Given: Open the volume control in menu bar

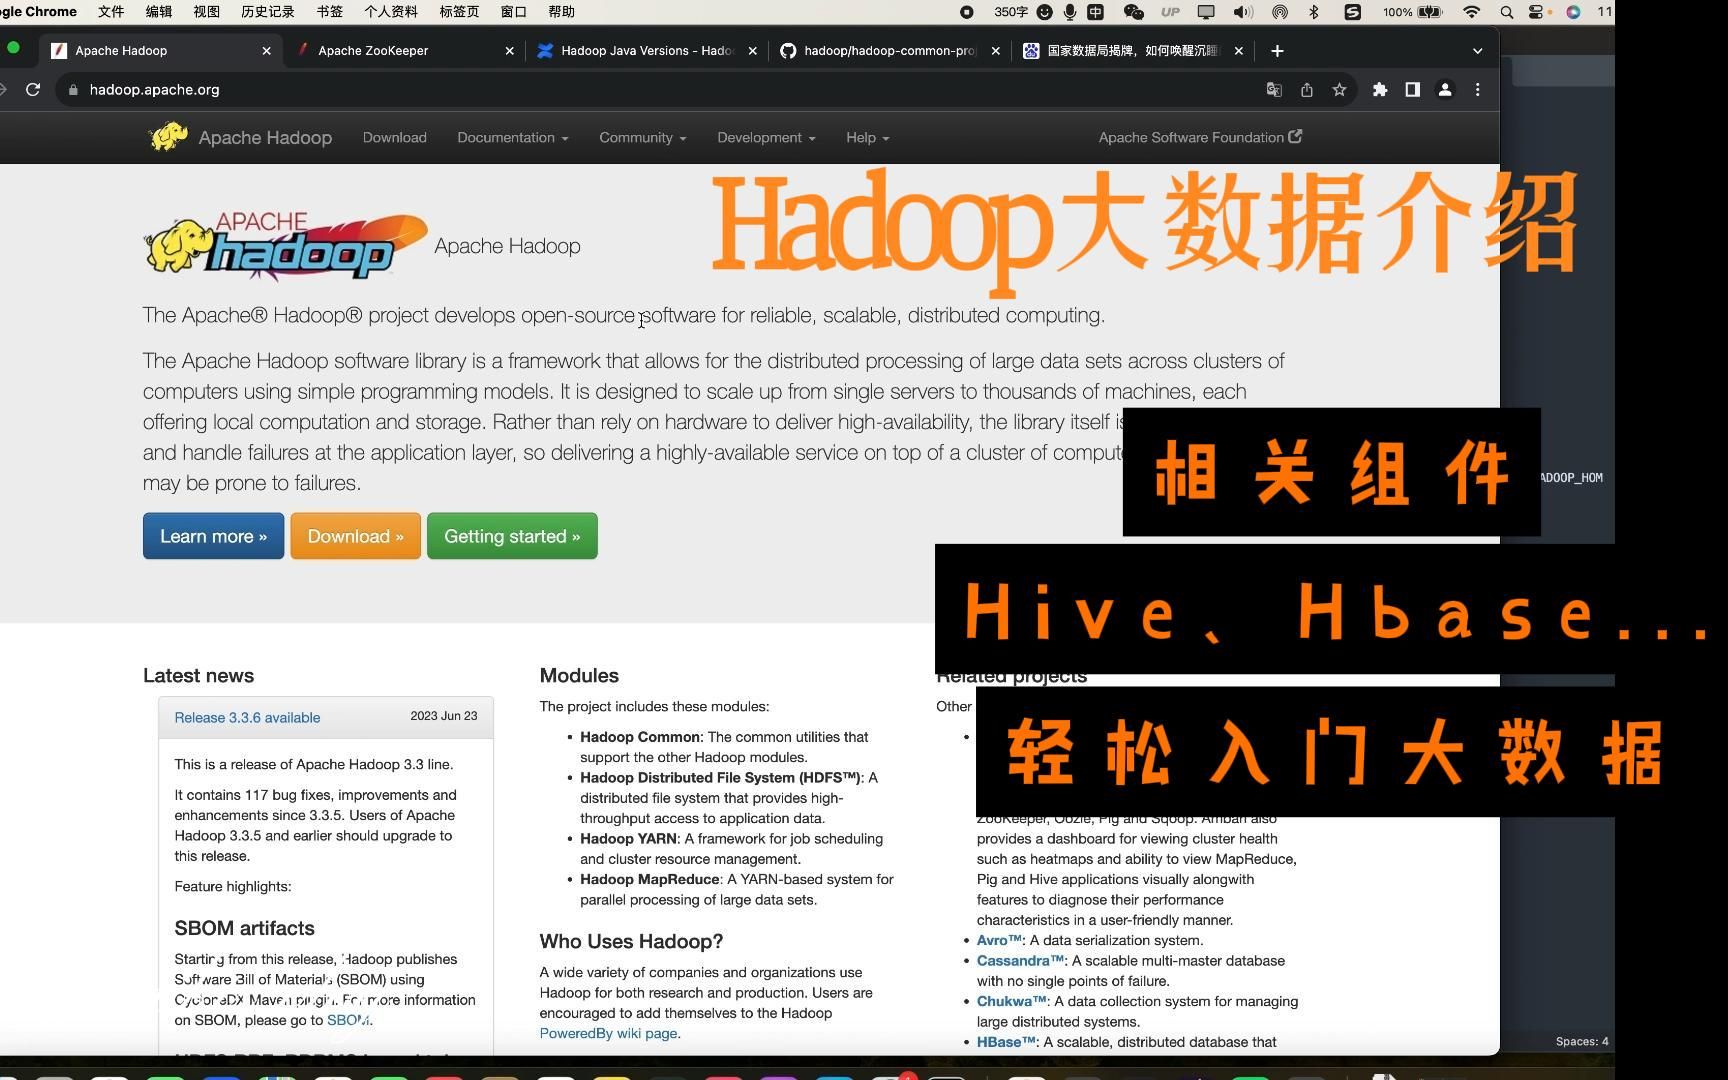Looking at the screenshot, I should 1243,12.
